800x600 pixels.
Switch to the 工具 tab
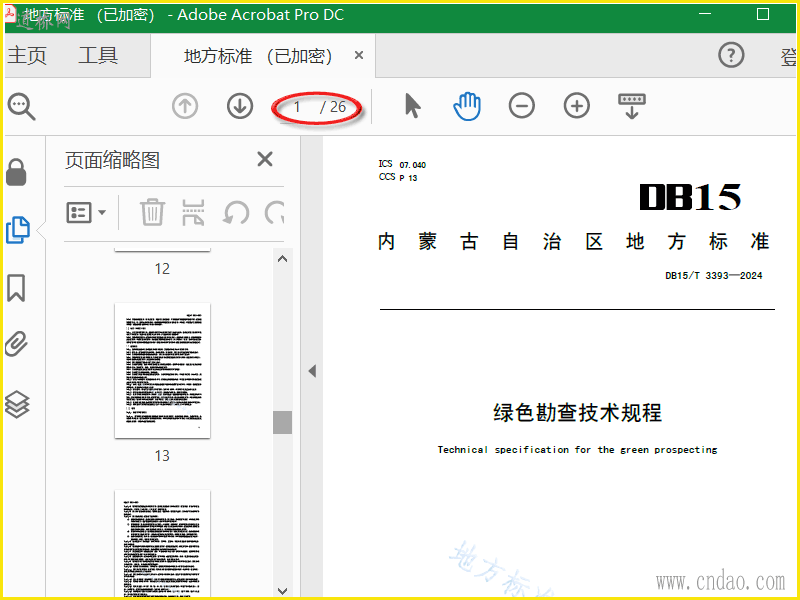[98, 55]
